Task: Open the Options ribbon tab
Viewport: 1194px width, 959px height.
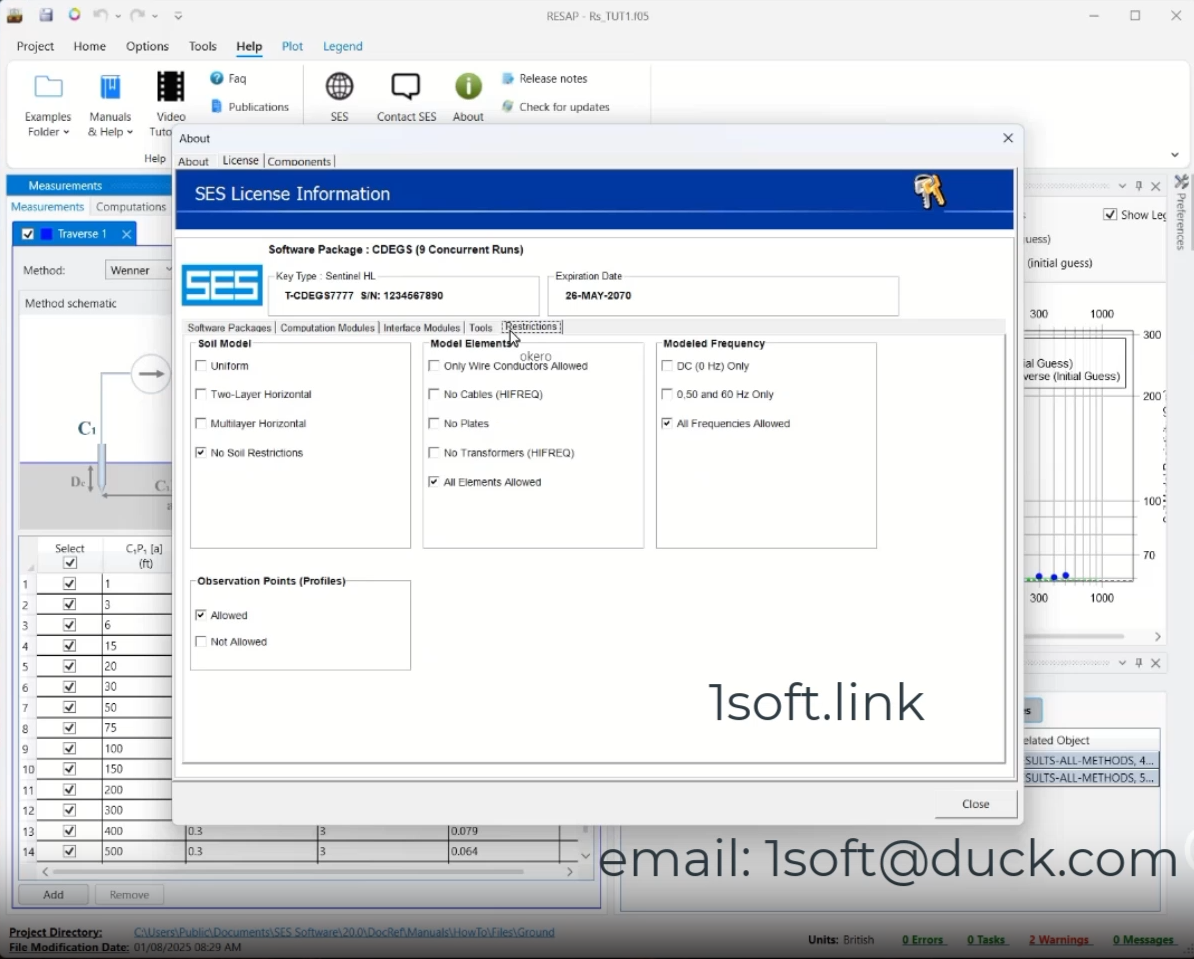Action: click(x=147, y=46)
